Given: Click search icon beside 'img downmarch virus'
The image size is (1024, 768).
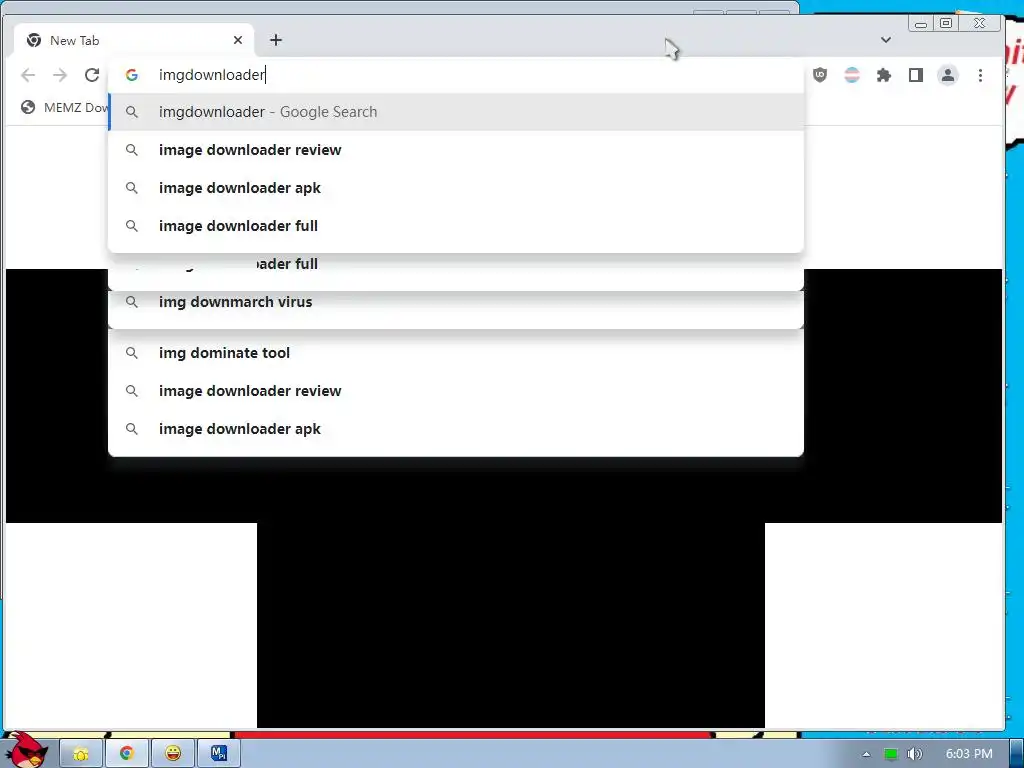Looking at the screenshot, I should click(132, 302).
